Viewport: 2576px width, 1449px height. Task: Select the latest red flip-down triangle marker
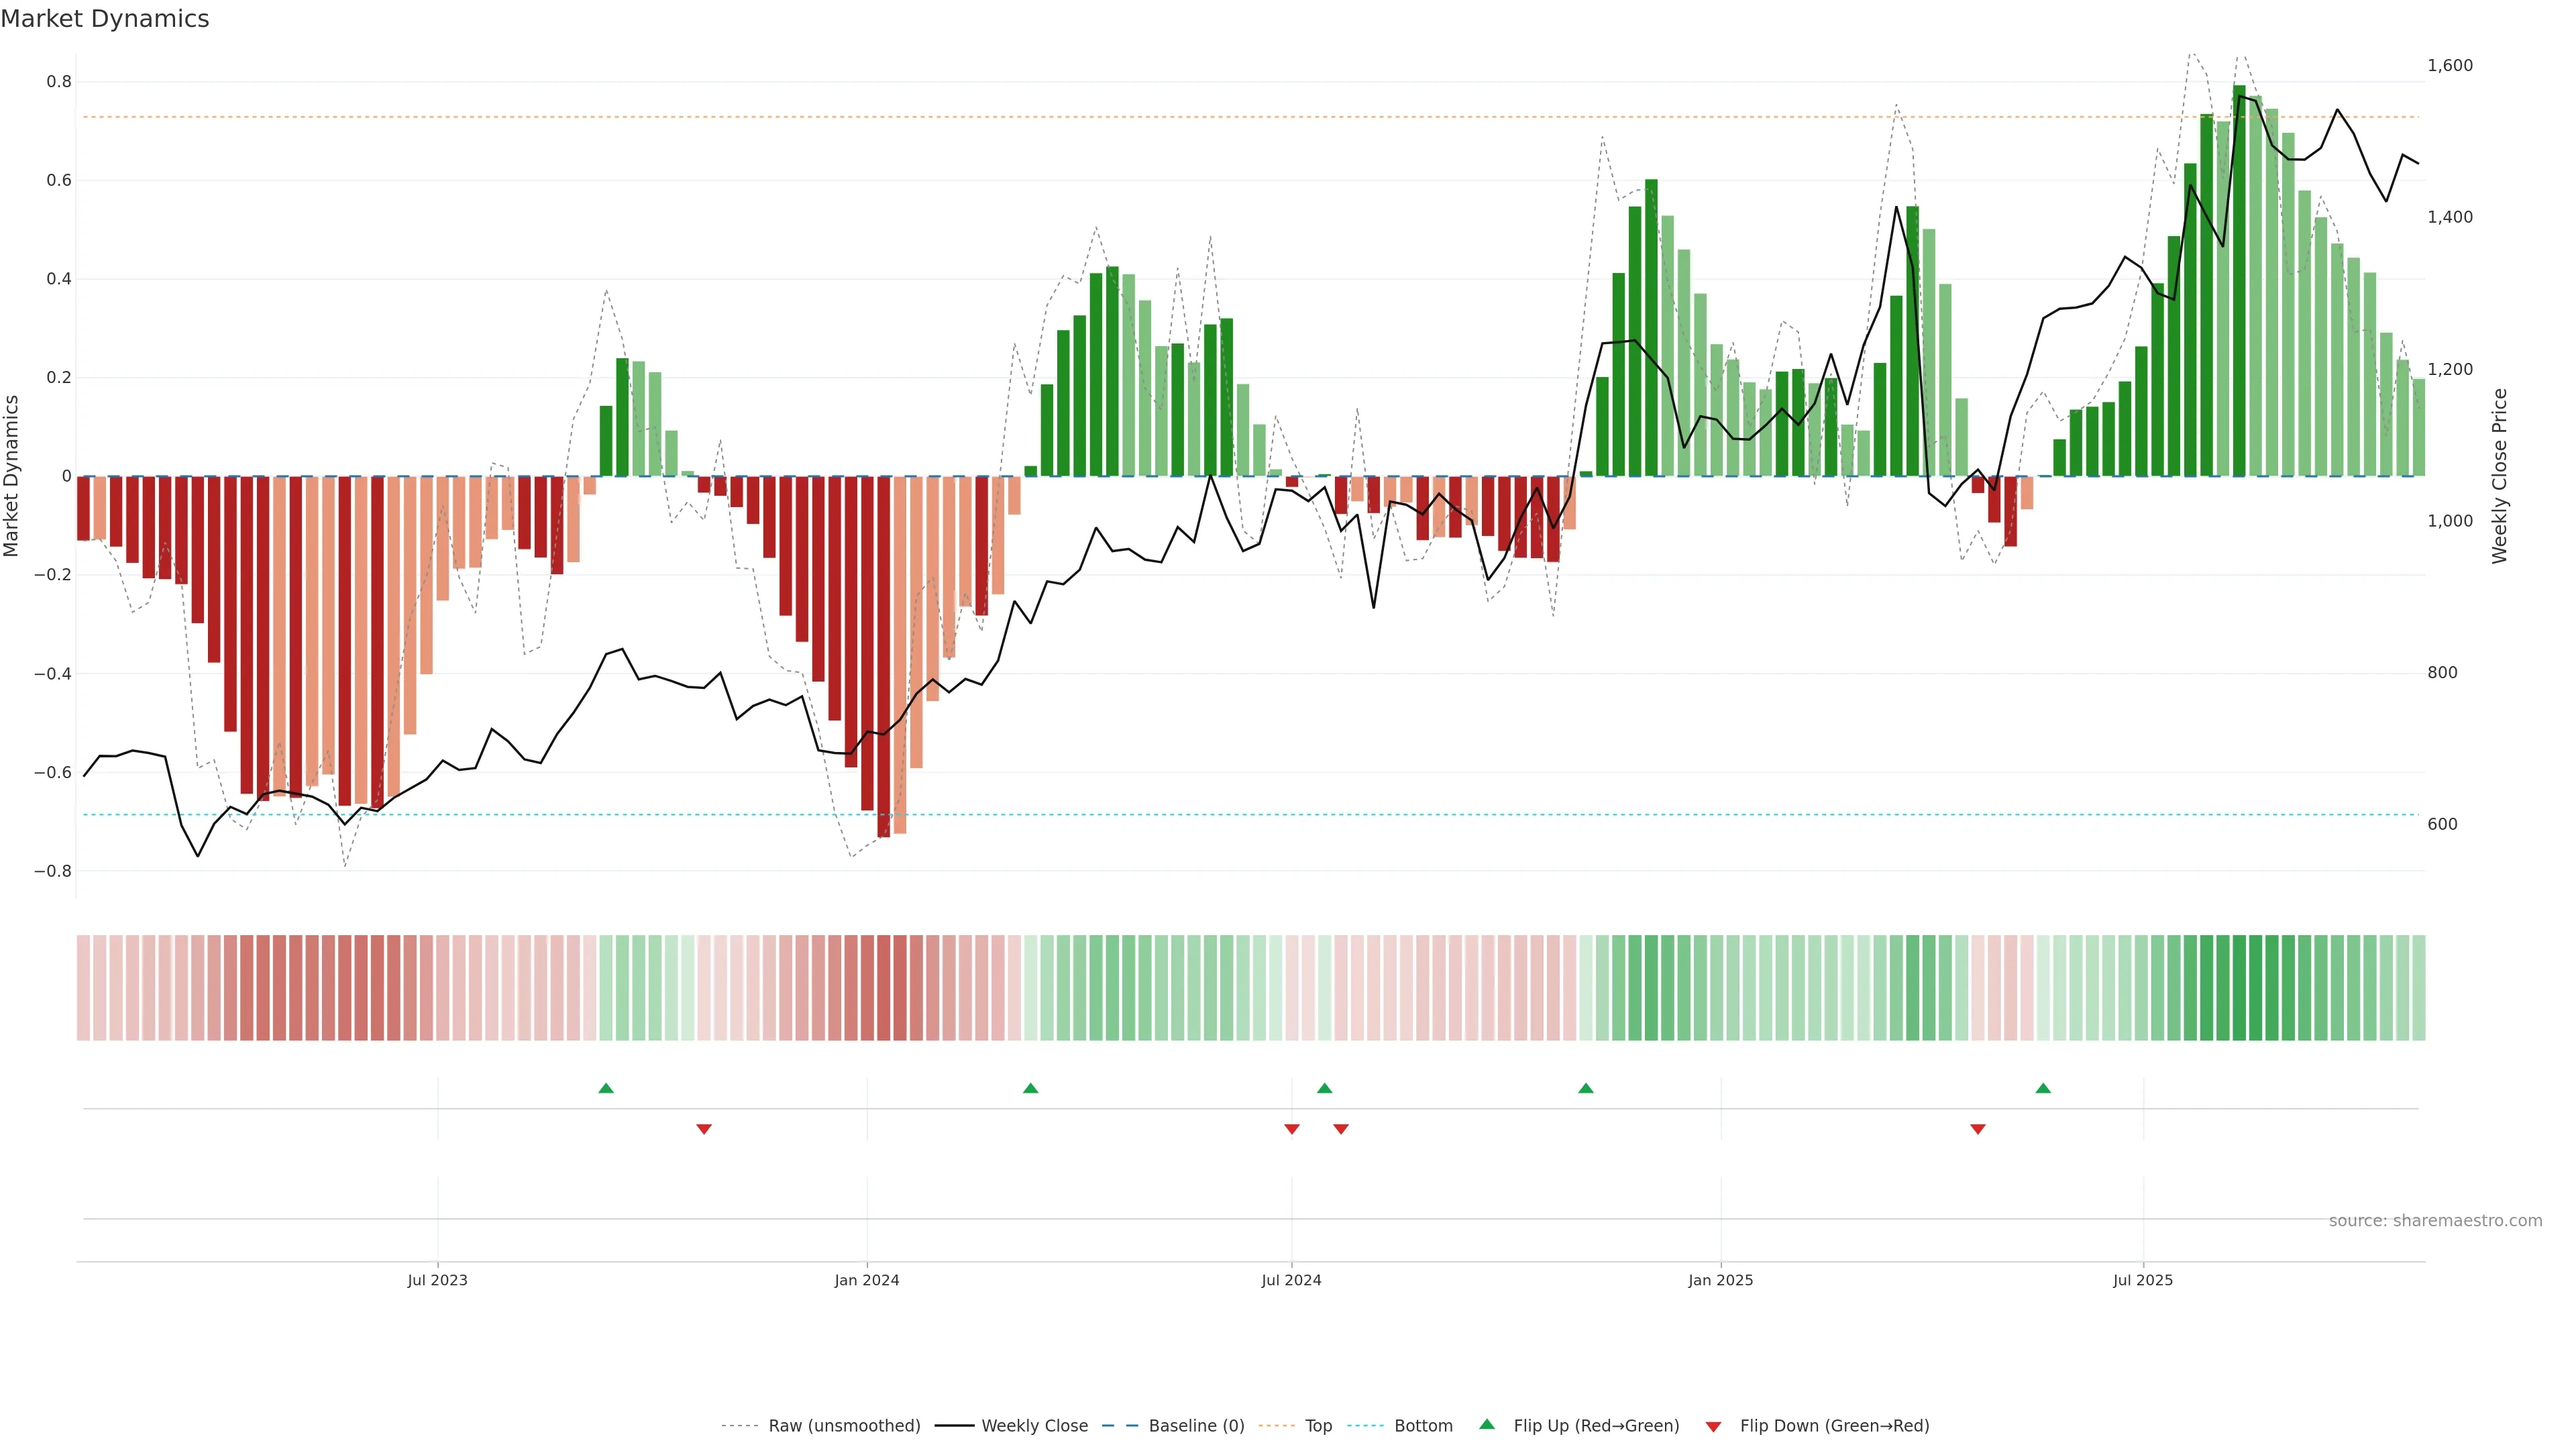(1978, 1129)
